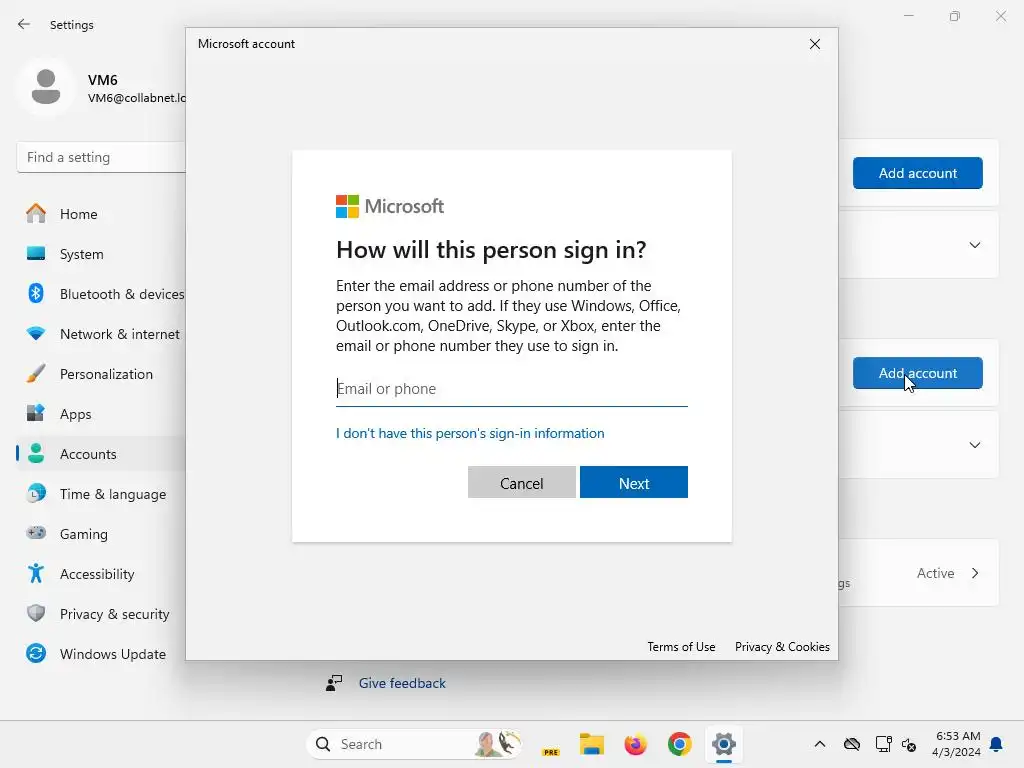Click the VM6 user avatar picture
The image size is (1024, 768).
click(46, 87)
